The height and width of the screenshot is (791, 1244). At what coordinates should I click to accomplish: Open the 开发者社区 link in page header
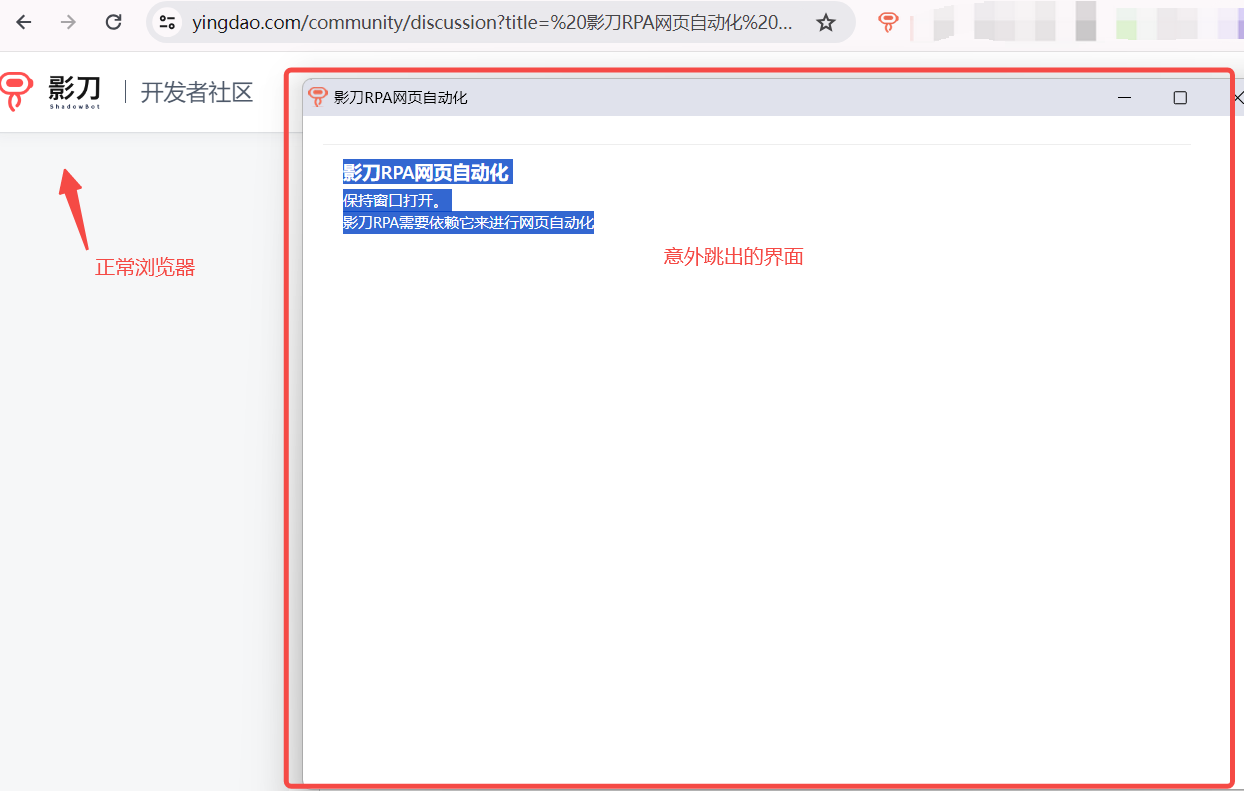coord(197,92)
